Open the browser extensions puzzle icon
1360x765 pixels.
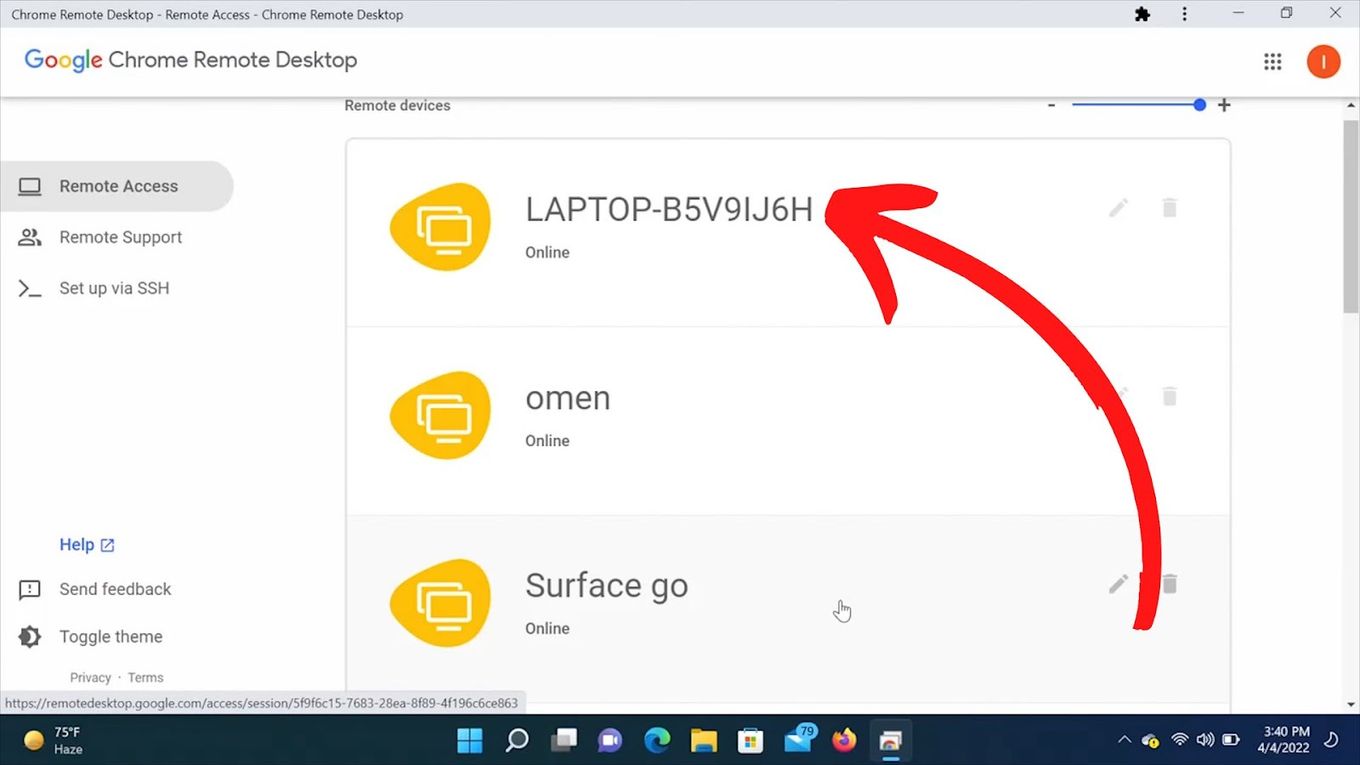click(1142, 14)
